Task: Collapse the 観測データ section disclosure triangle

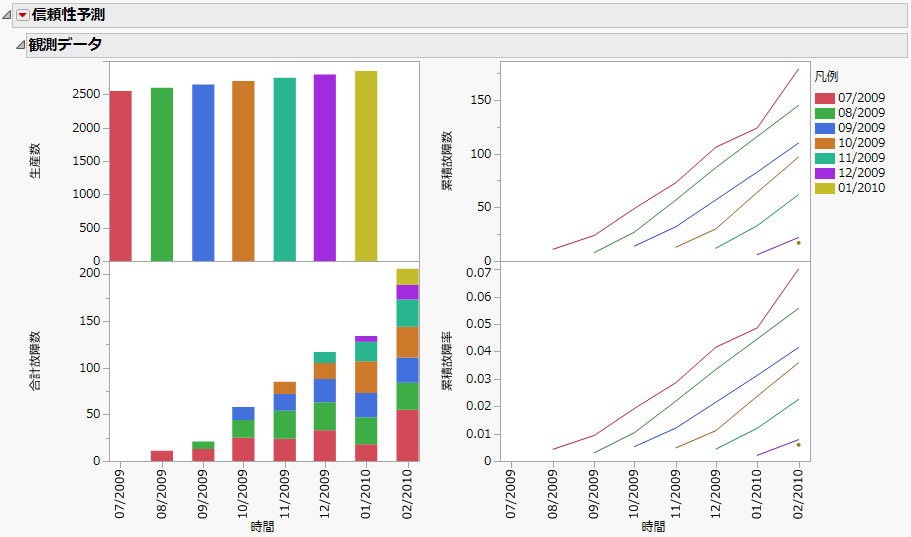Action: click(x=19, y=45)
